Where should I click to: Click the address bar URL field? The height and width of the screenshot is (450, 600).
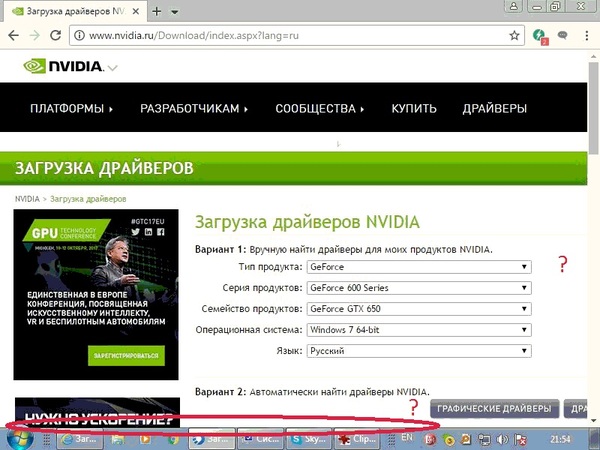(290, 36)
